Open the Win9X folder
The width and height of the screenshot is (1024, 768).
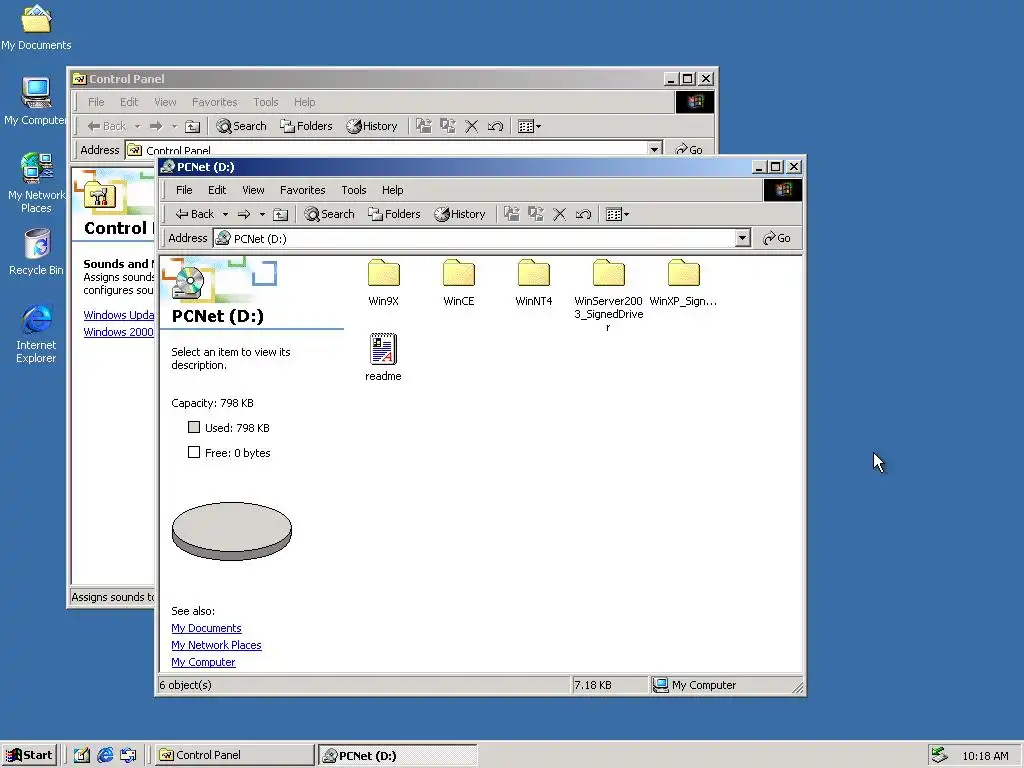[x=383, y=282]
